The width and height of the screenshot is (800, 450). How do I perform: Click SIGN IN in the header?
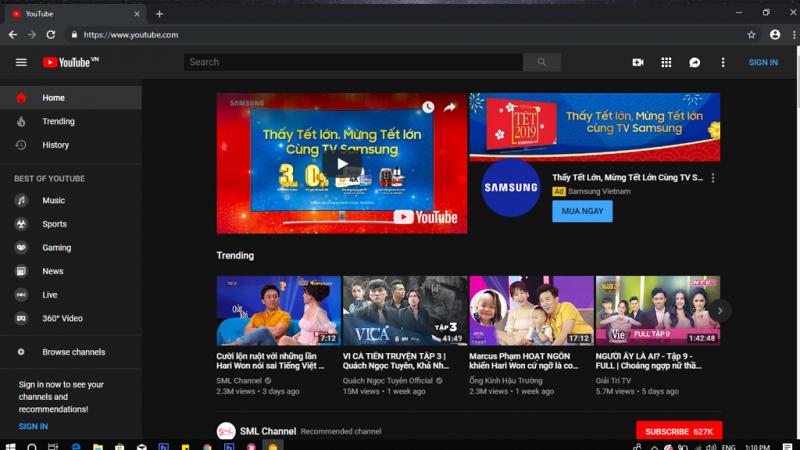point(763,62)
